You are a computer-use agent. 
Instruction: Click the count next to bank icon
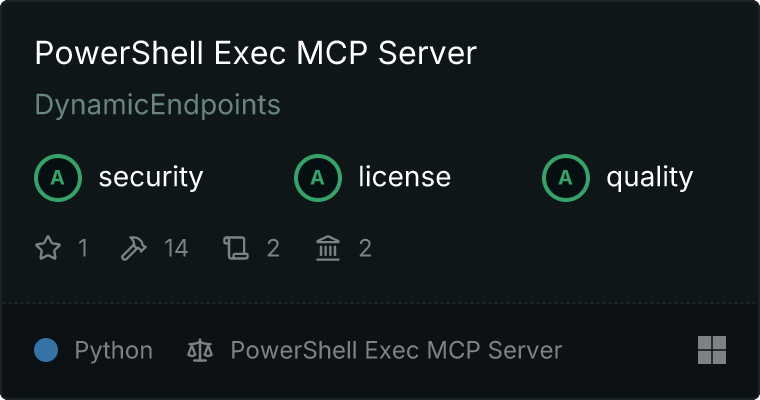365,248
